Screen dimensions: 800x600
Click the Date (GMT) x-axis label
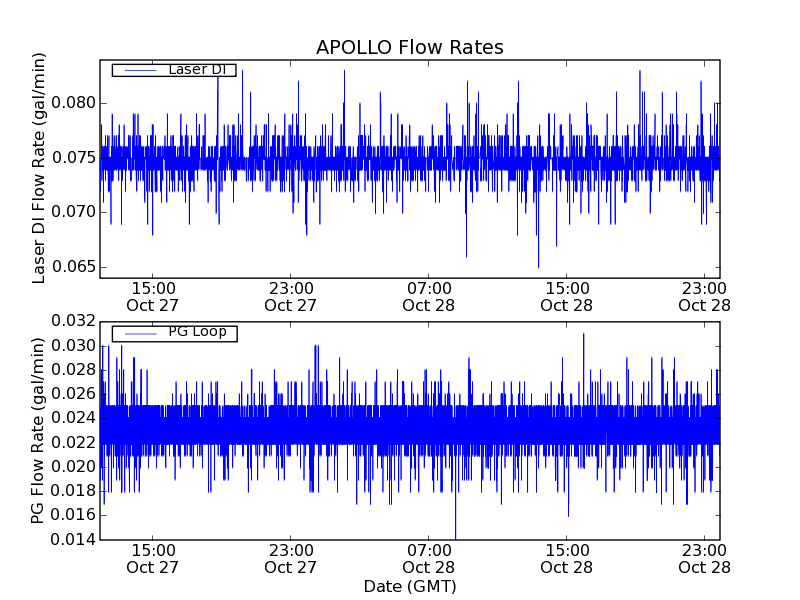click(x=409, y=586)
